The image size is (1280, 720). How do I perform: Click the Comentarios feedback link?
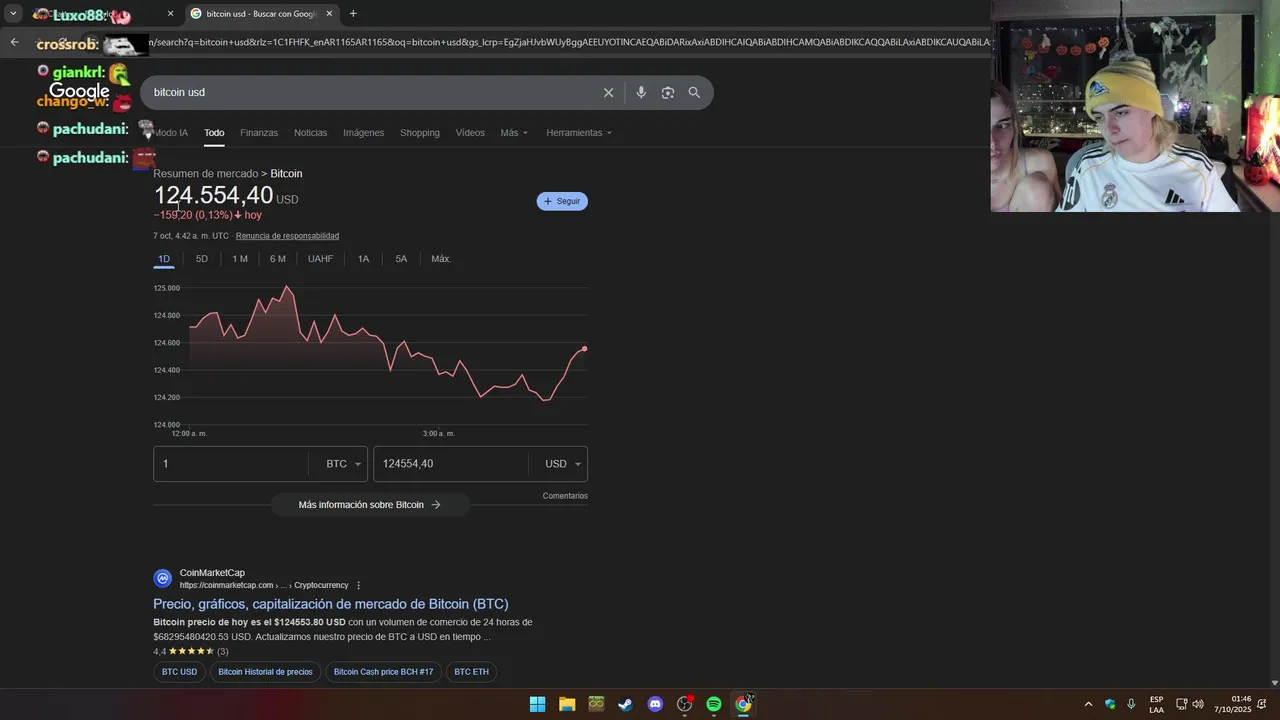(x=565, y=496)
